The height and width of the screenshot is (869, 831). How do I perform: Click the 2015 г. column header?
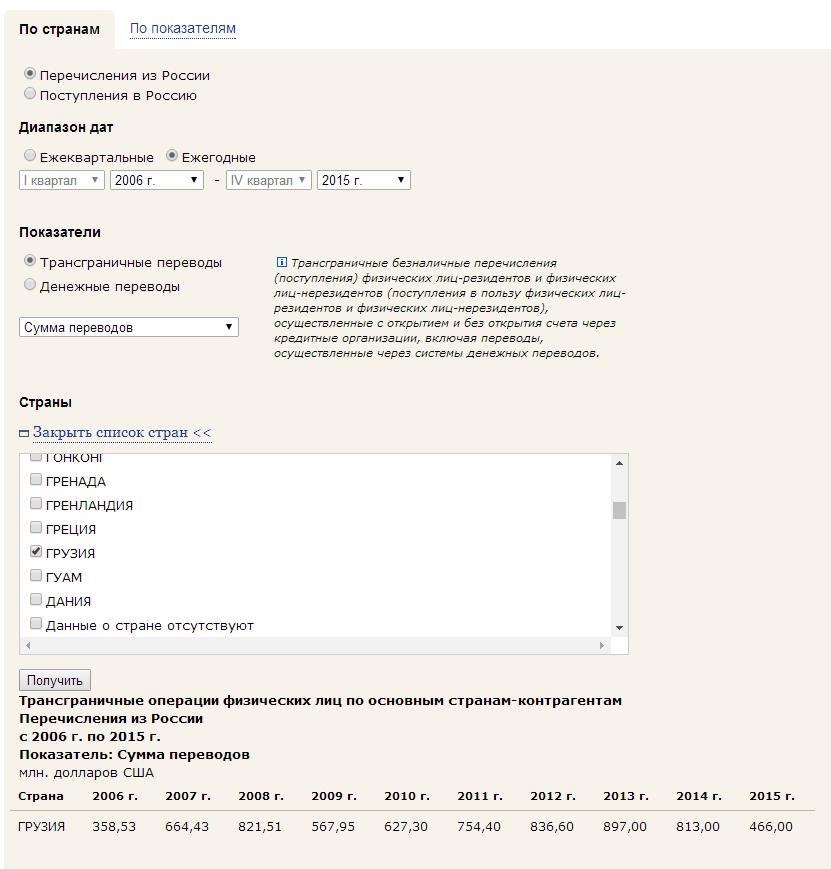pyautogui.click(x=772, y=796)
